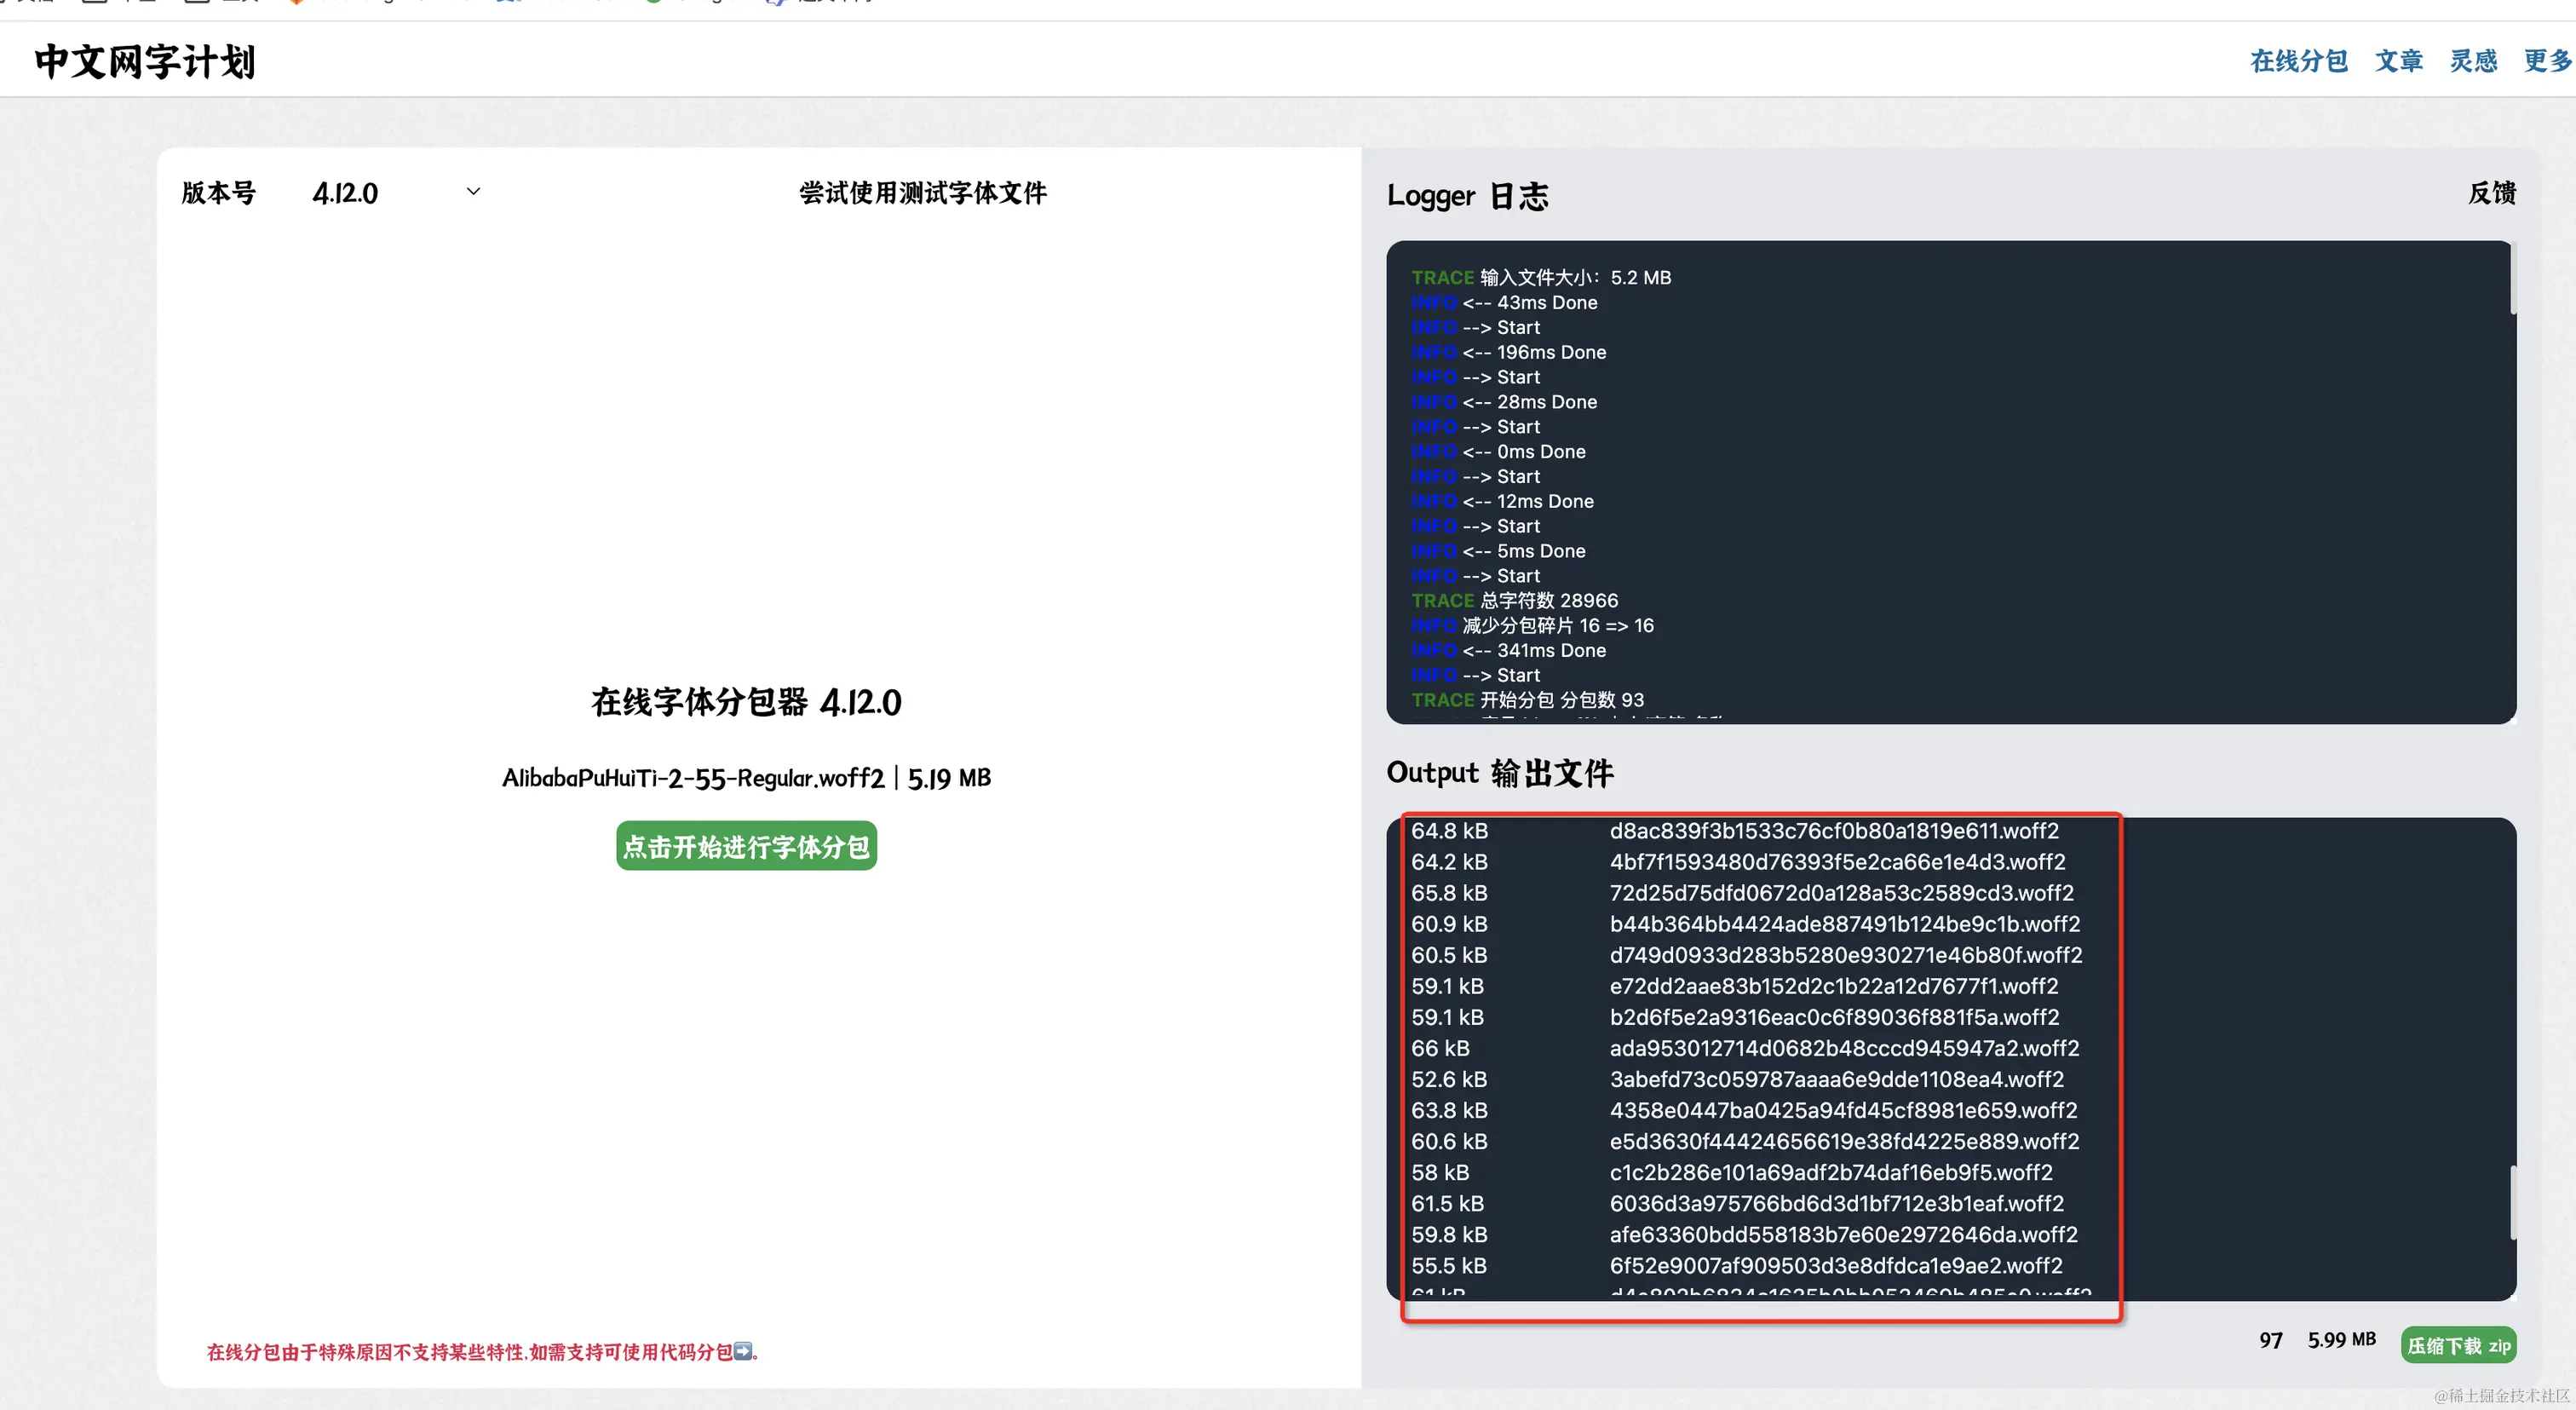Image resolution: width=2576 pixels, height=1410 pixels.
Task: Click the Output file list scrollbar thumb
Action: pos(2513,1203)
